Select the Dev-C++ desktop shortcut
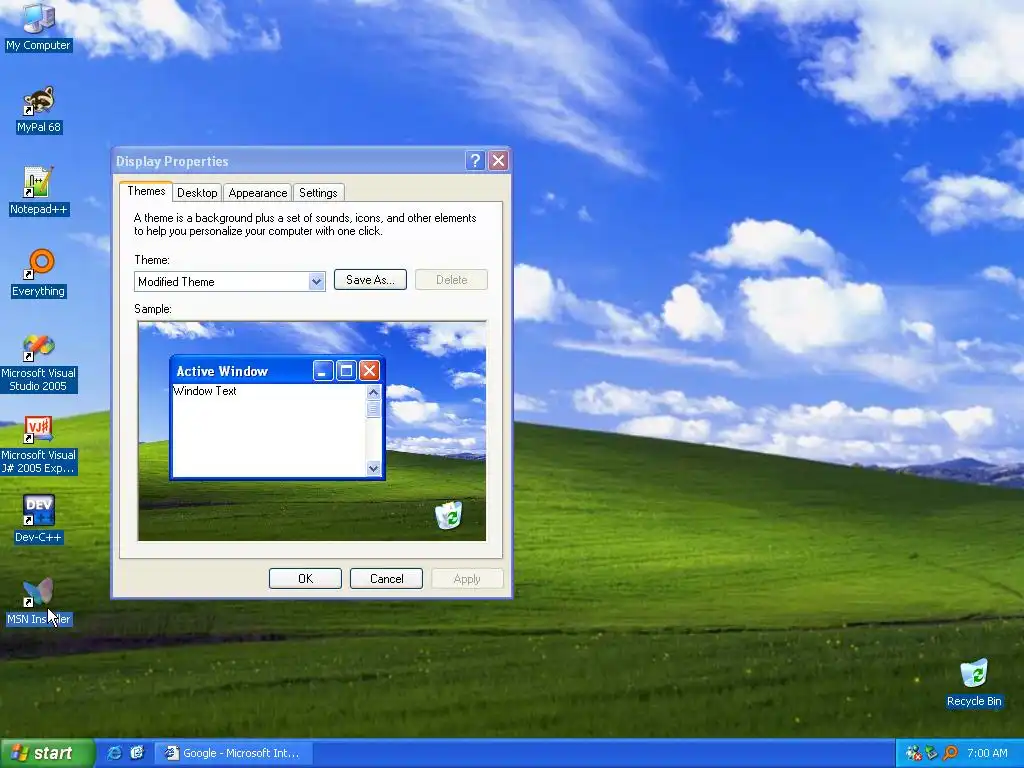 click(x=39, y=519)
